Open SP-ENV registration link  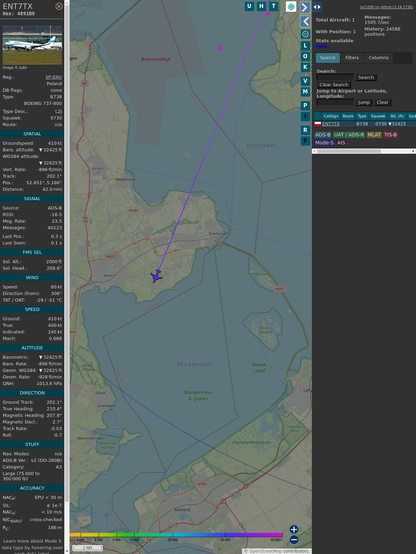[53, 77]
